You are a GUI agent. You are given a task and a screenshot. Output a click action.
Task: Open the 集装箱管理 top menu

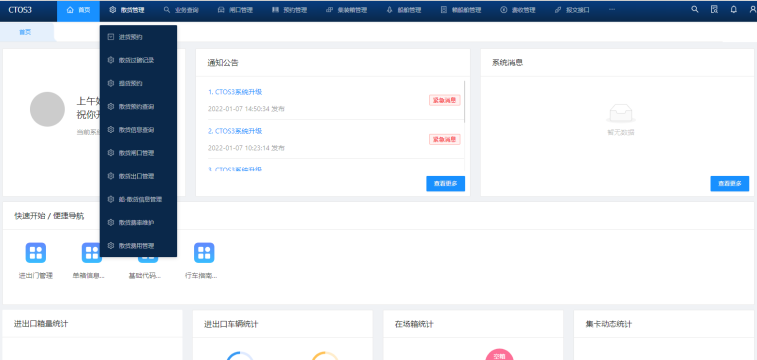point(347,10)
